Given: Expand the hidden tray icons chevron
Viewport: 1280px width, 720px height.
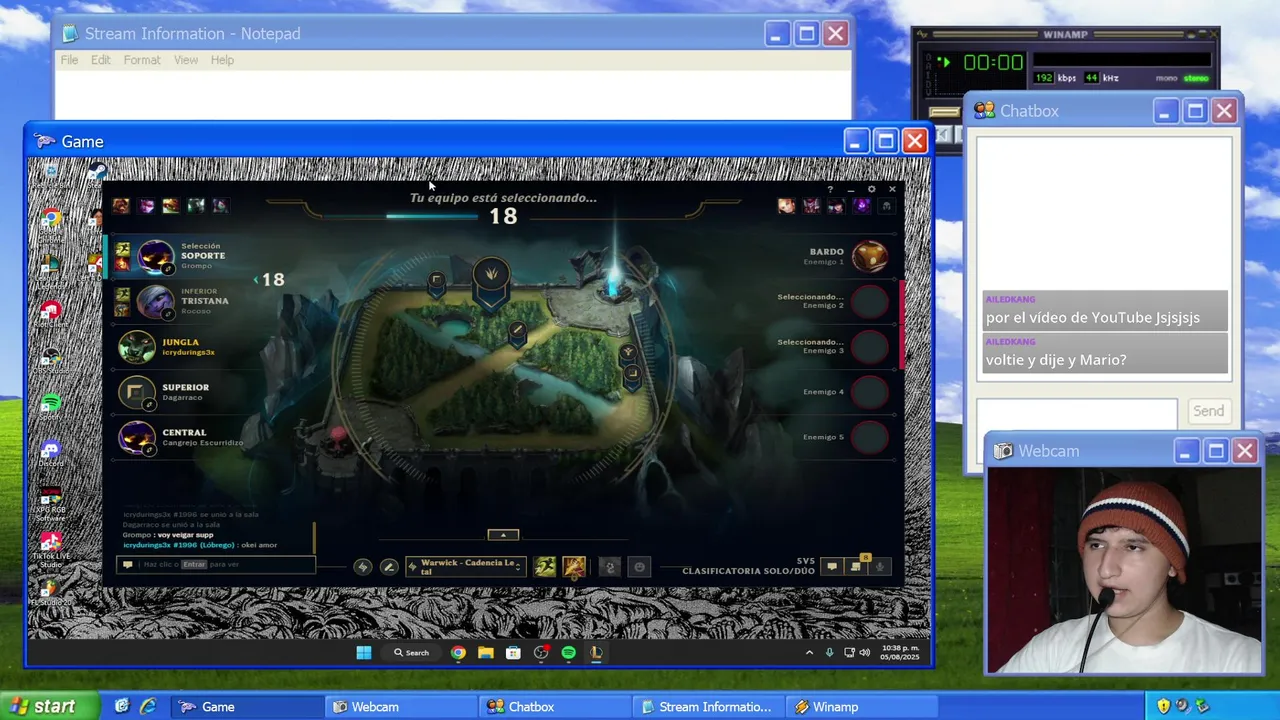Looking at the screenshot, I should (x=809, y=653).
